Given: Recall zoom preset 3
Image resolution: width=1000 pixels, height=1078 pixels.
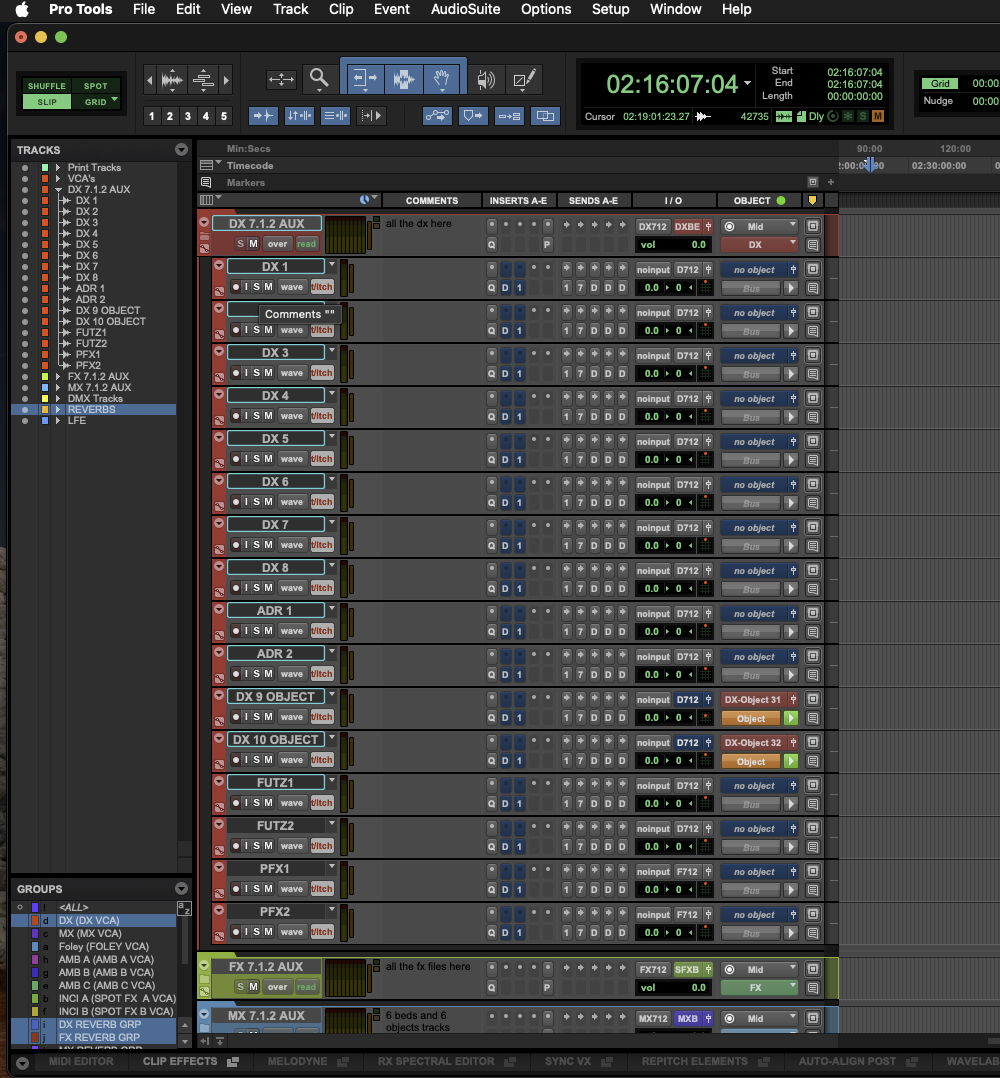Looking at the screenshot, I should (187, 116).
